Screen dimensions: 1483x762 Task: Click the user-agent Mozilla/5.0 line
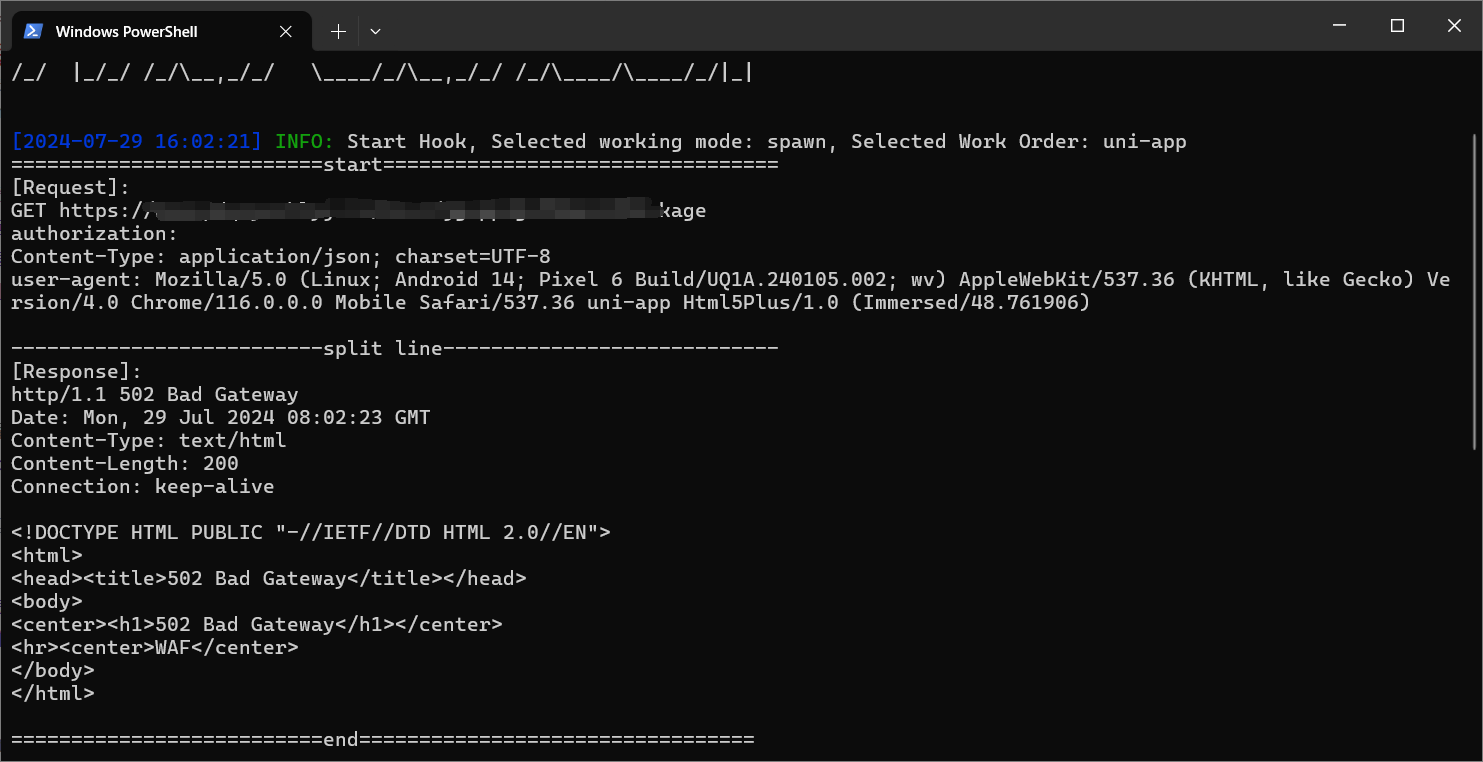[730, 291]
